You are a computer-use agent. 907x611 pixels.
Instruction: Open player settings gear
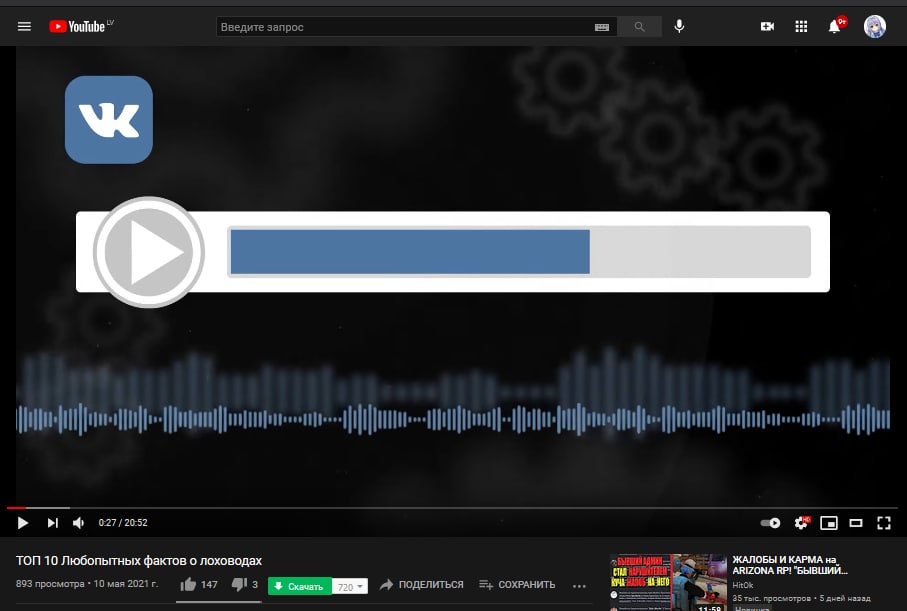[802, 523]
